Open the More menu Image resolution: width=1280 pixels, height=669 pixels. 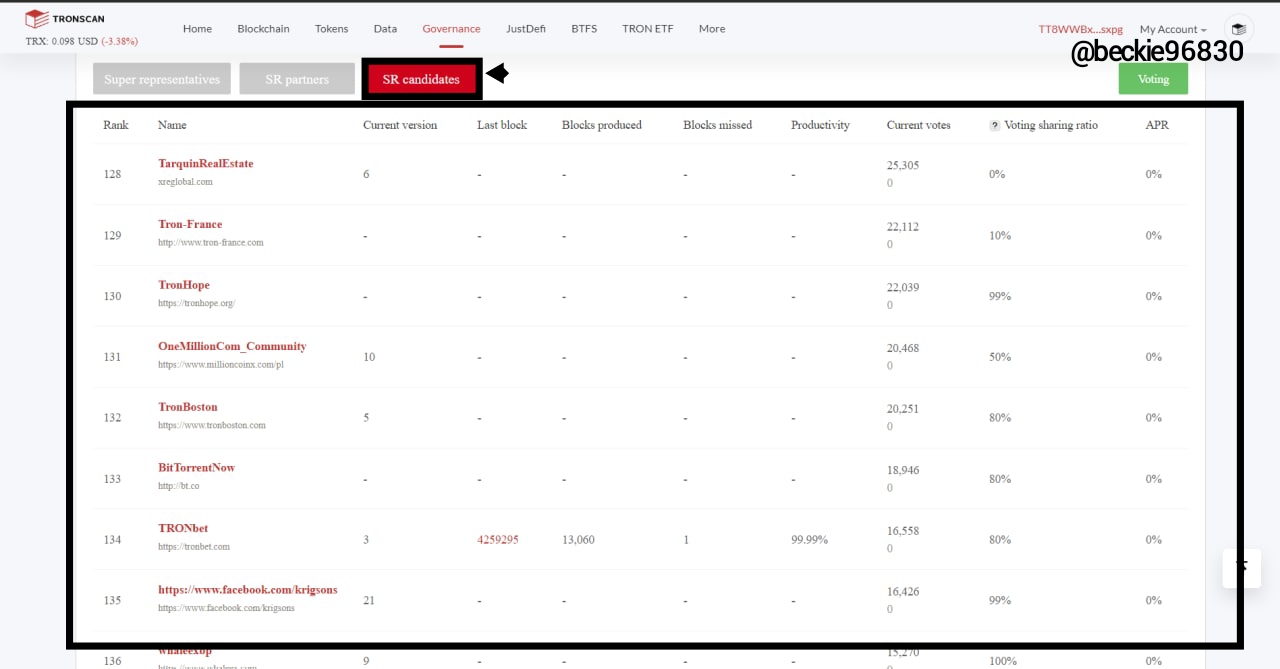pyautogui.click(x=712, y=29)
